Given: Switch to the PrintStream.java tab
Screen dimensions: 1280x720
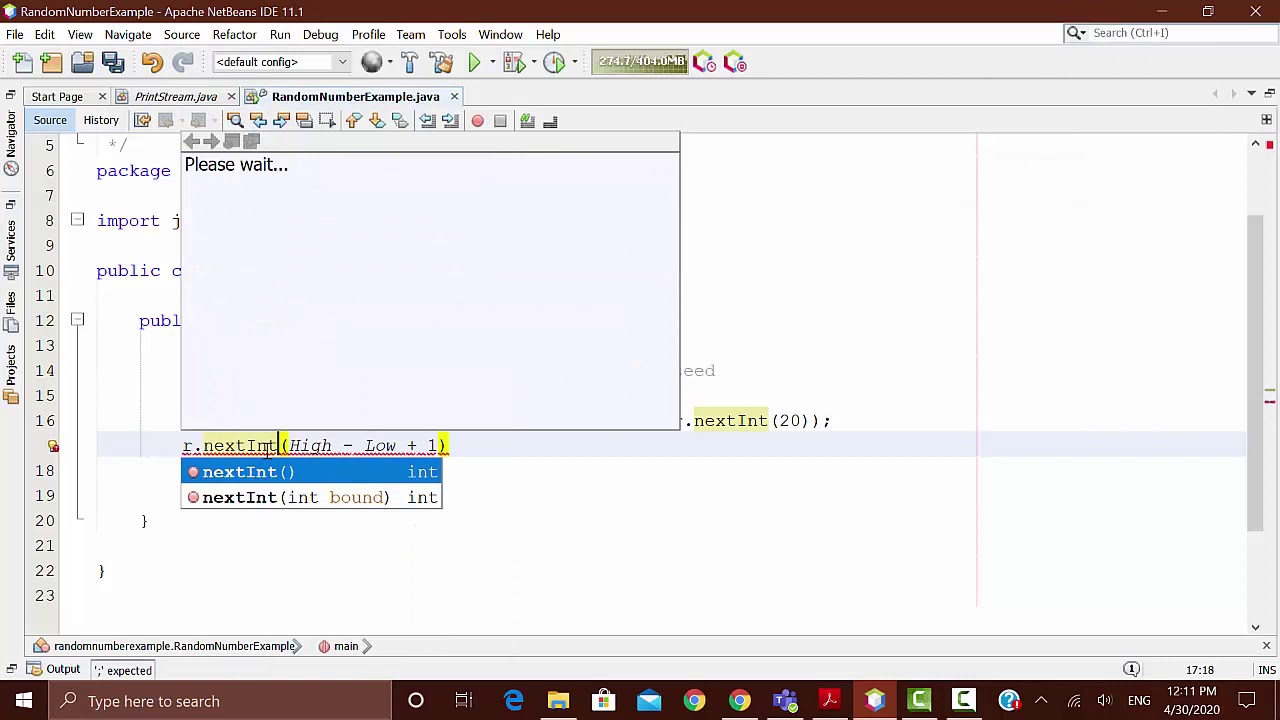Looking at the screenshot, I should coord(175,96).
